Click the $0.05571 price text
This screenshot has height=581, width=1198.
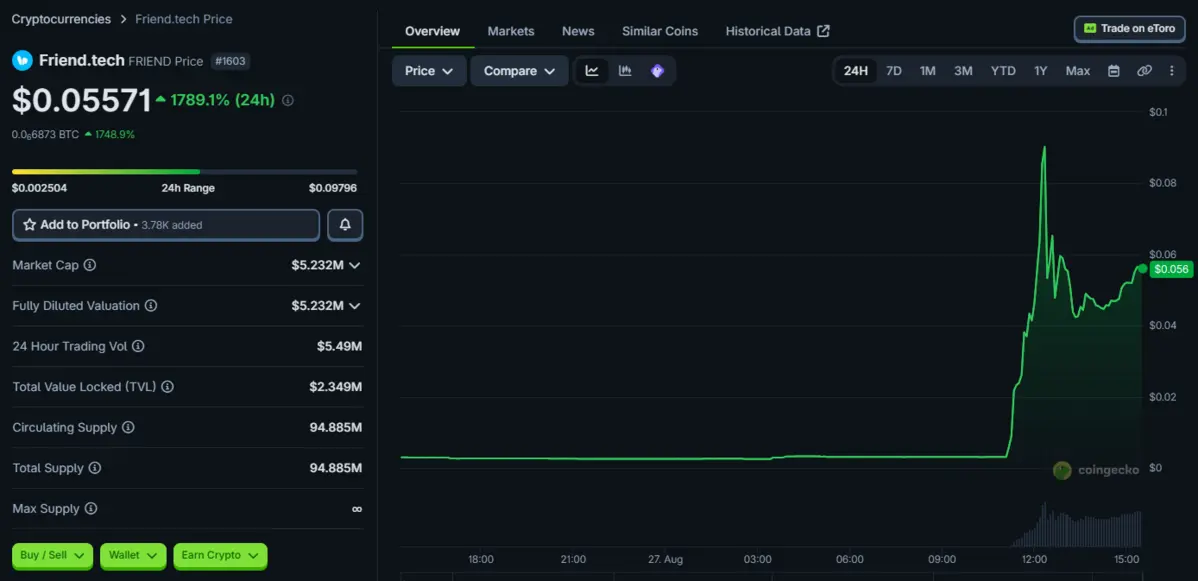click(82, 100)
